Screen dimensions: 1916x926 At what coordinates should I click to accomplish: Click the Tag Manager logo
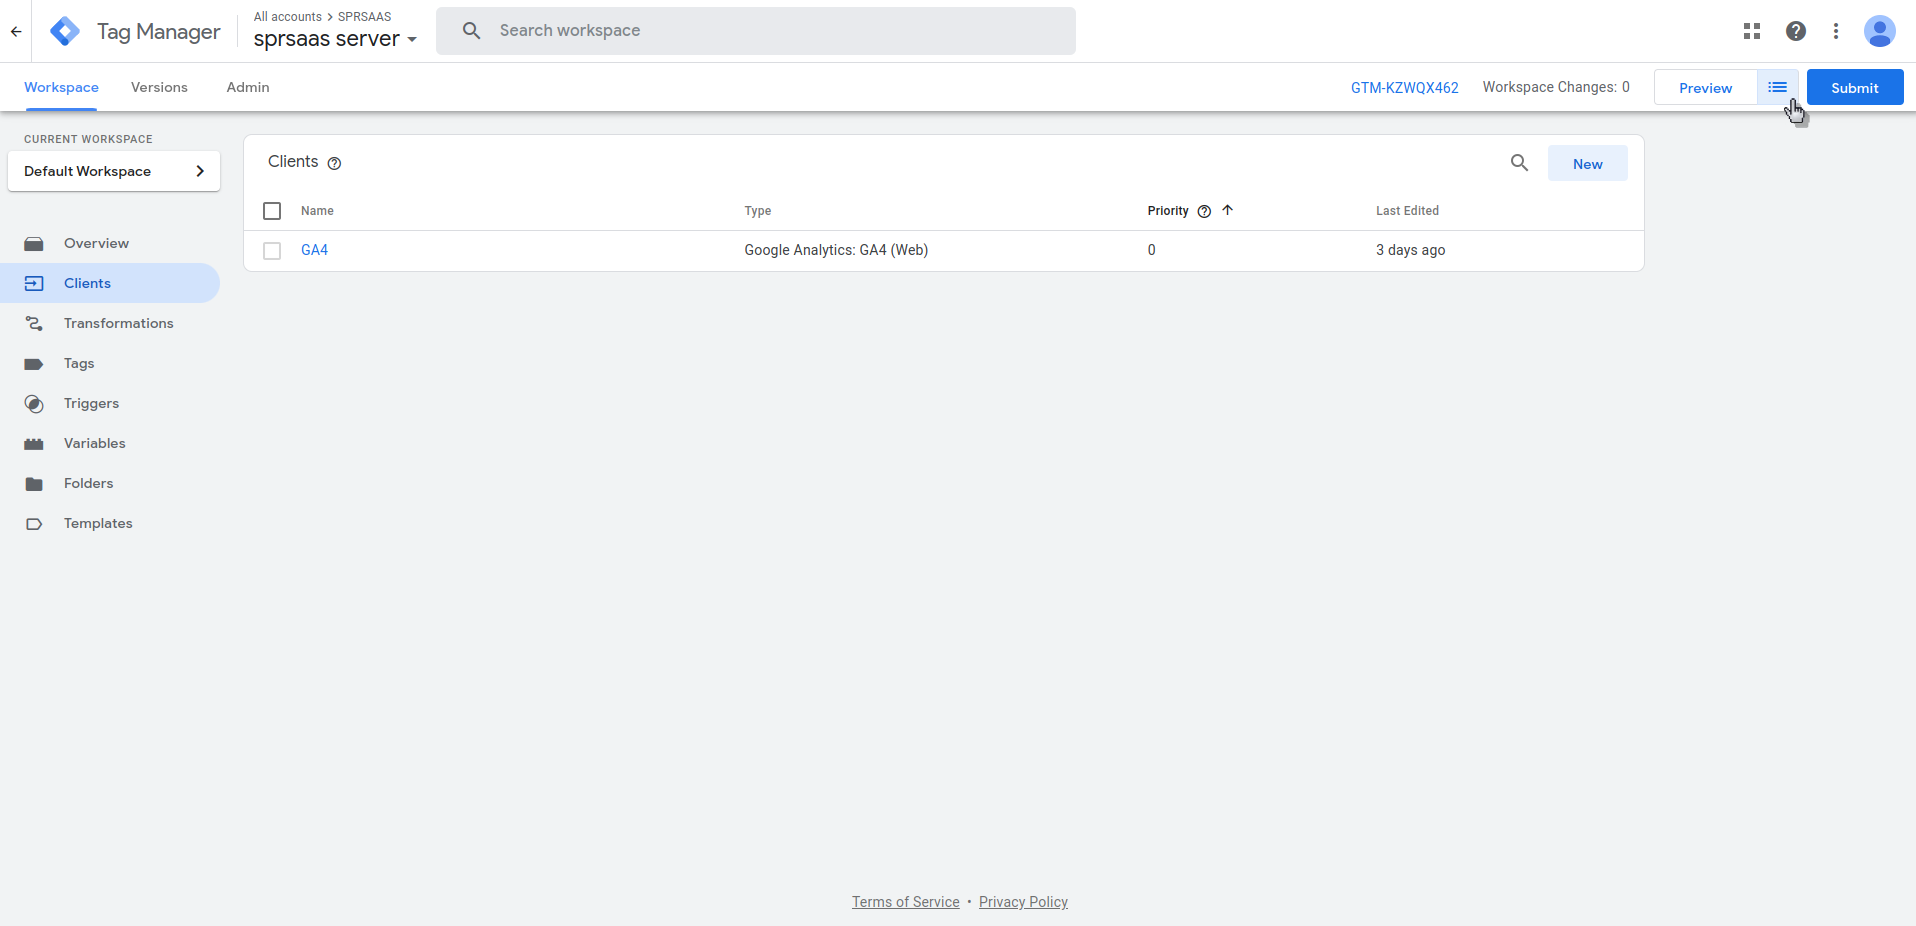tap(65, 31)
